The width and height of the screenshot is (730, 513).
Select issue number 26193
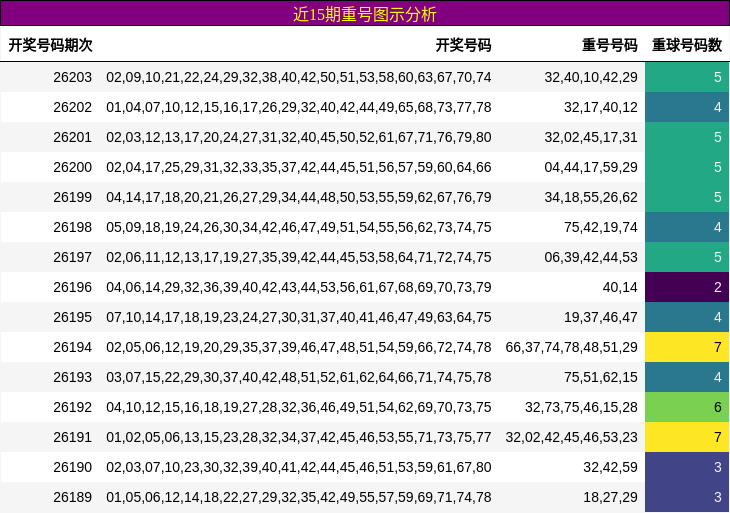[x=73, y=378]
